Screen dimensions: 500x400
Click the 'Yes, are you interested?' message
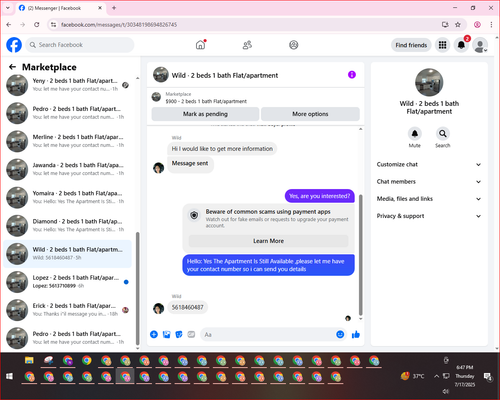tap(320, 196)
